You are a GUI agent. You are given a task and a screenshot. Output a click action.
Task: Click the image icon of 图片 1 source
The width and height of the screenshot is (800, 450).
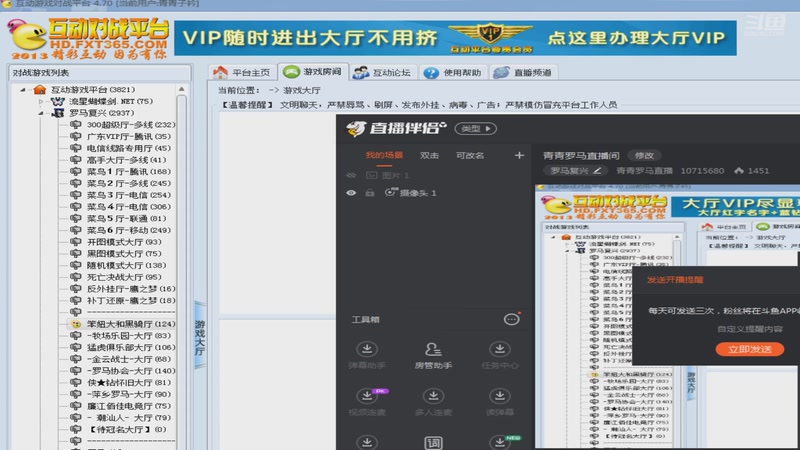pos(371,176)
